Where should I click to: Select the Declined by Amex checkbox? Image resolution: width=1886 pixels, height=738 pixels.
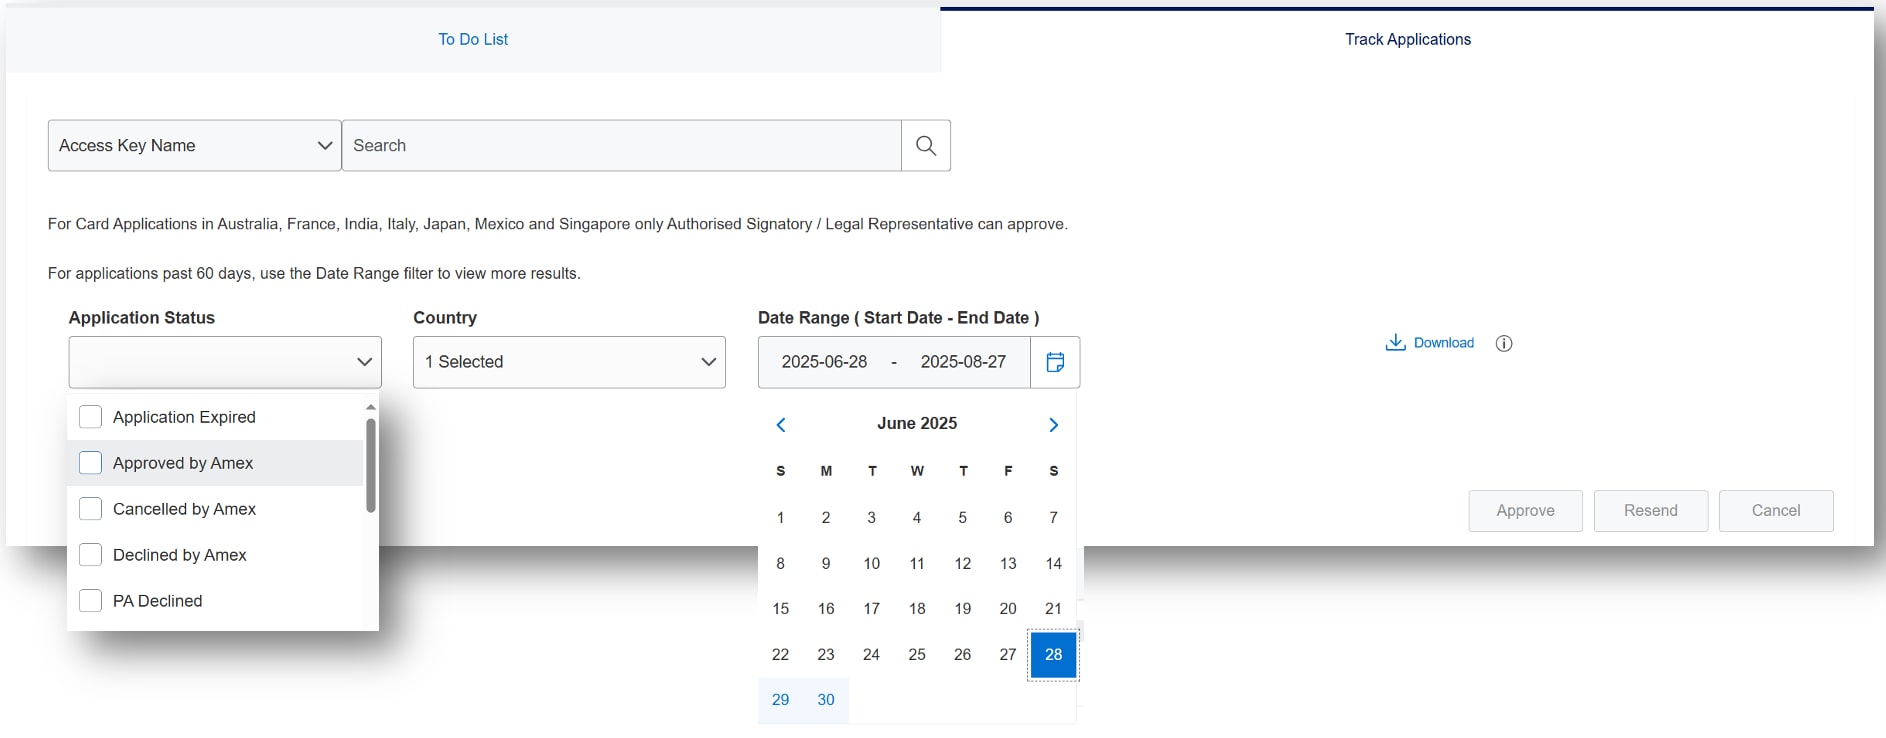click(x=90, y=555)
